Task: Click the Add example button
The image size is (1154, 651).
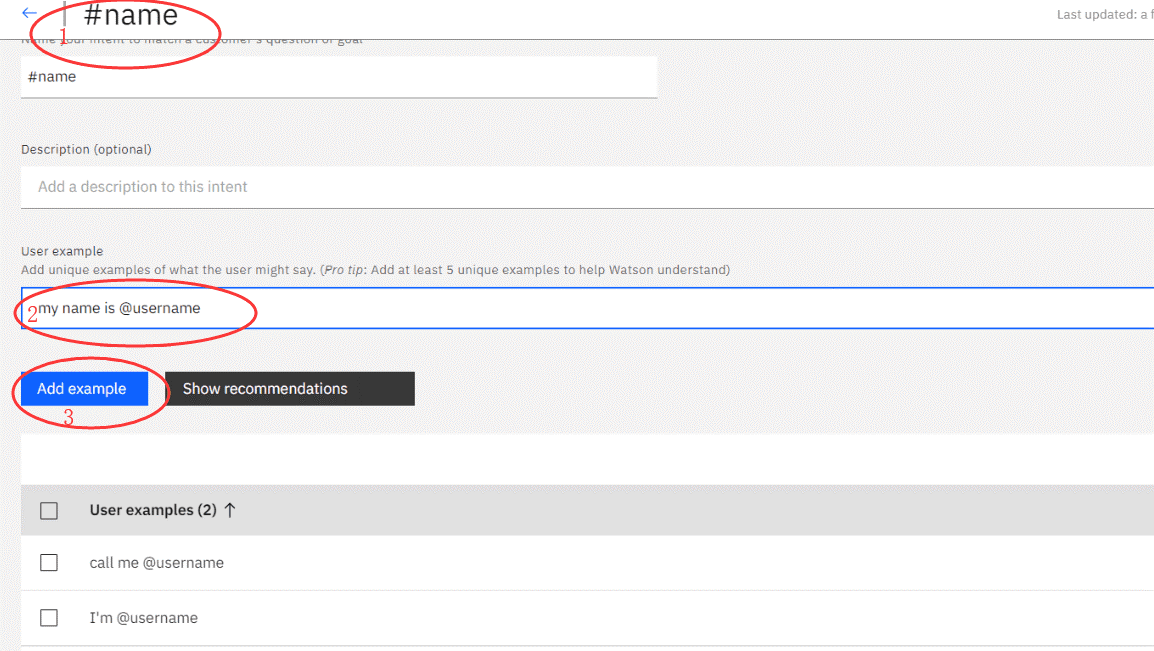Action: [x=83, y=389]
